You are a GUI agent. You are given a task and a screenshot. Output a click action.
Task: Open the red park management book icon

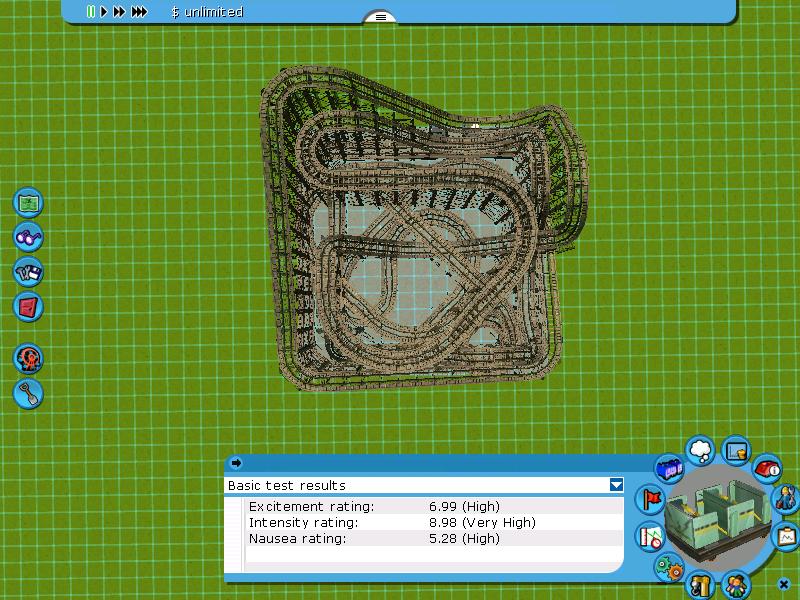tap(28, 307)
